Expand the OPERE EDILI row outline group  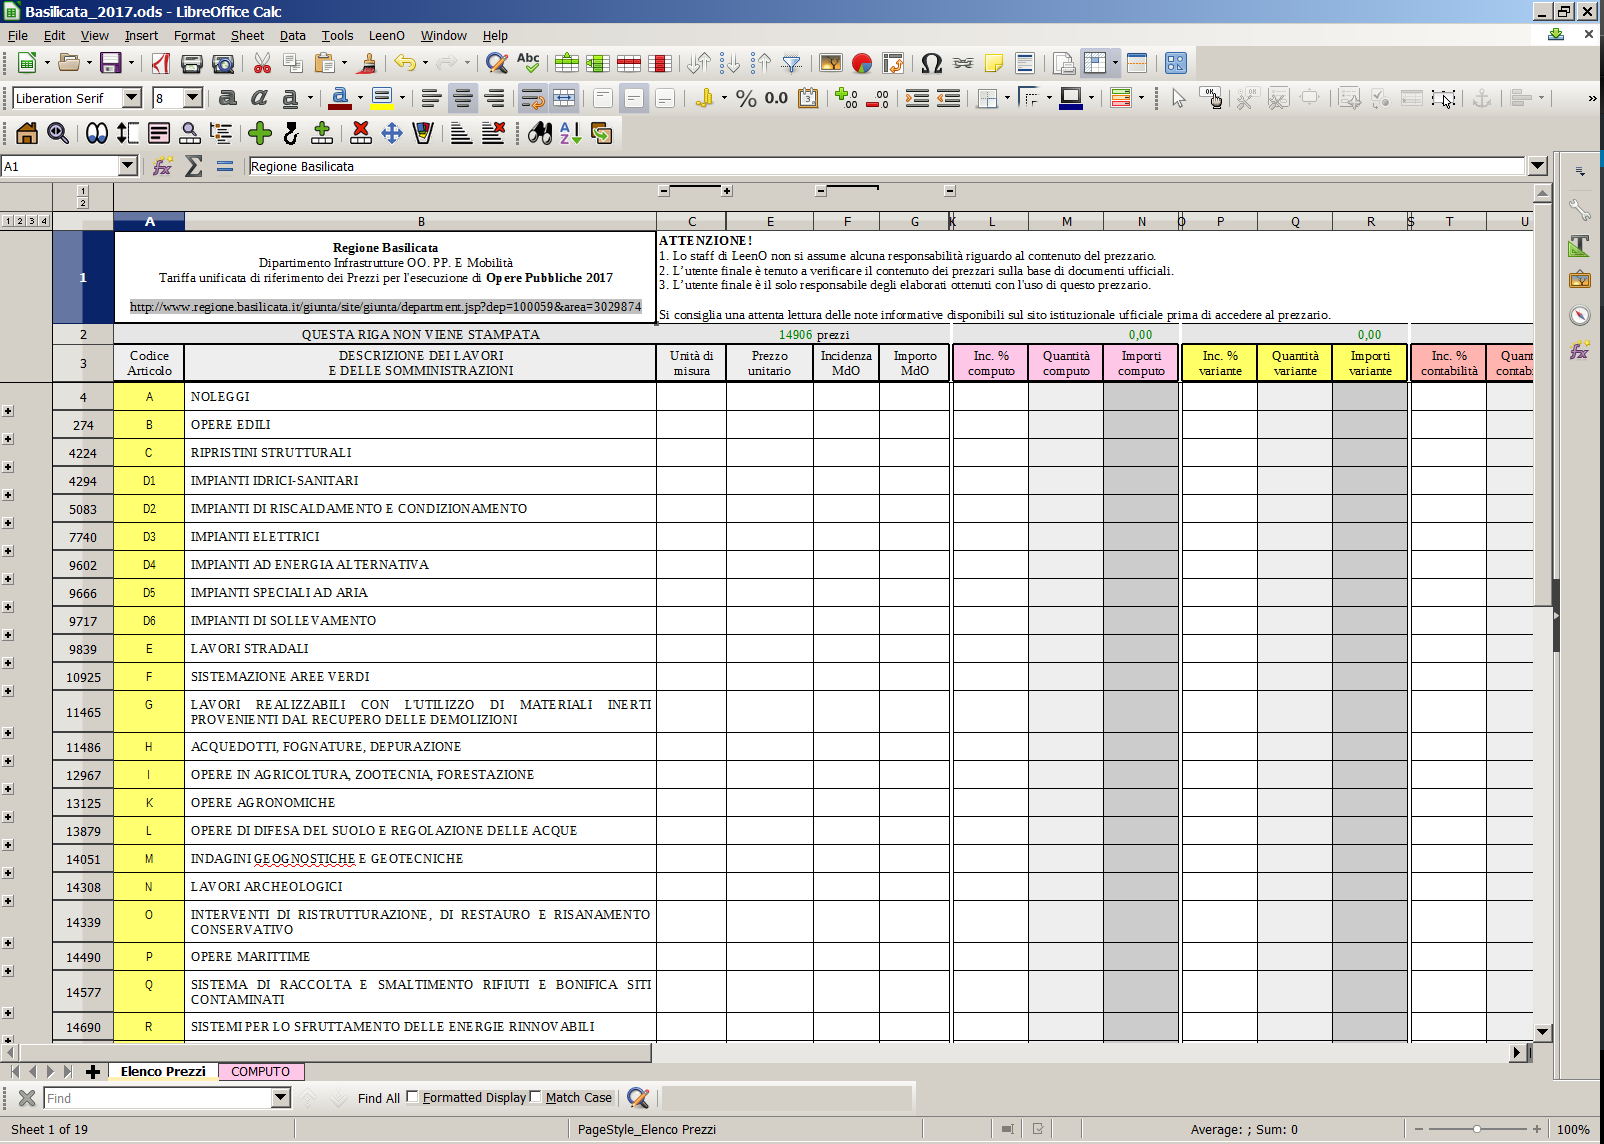[x=8, y=439]
